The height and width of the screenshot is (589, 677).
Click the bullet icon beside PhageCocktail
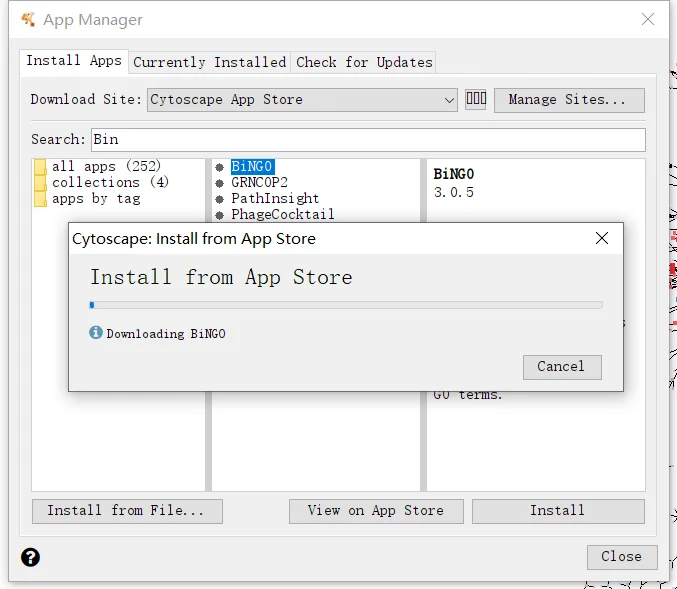click(220, 215)
